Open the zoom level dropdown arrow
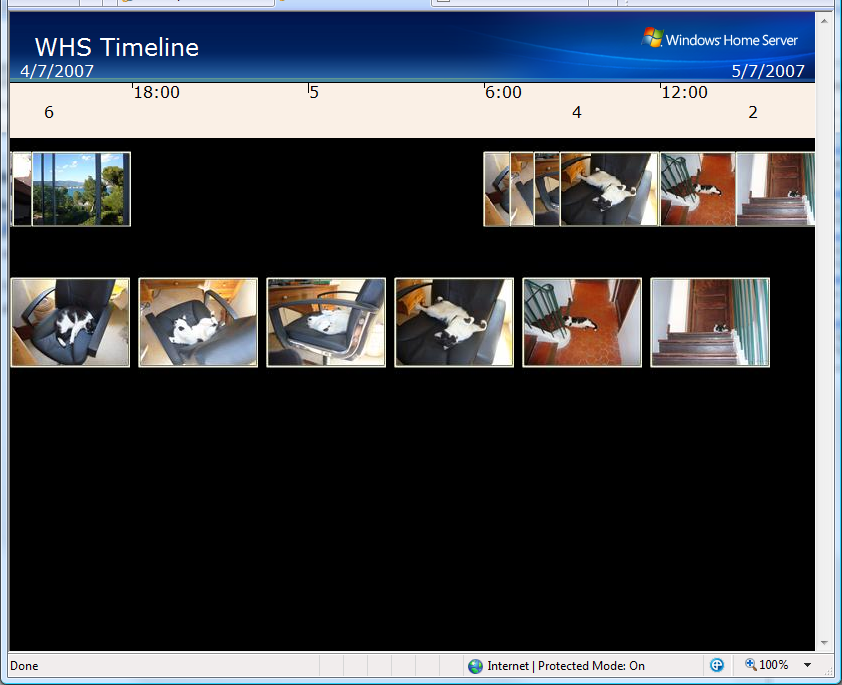 click(807, 666)
